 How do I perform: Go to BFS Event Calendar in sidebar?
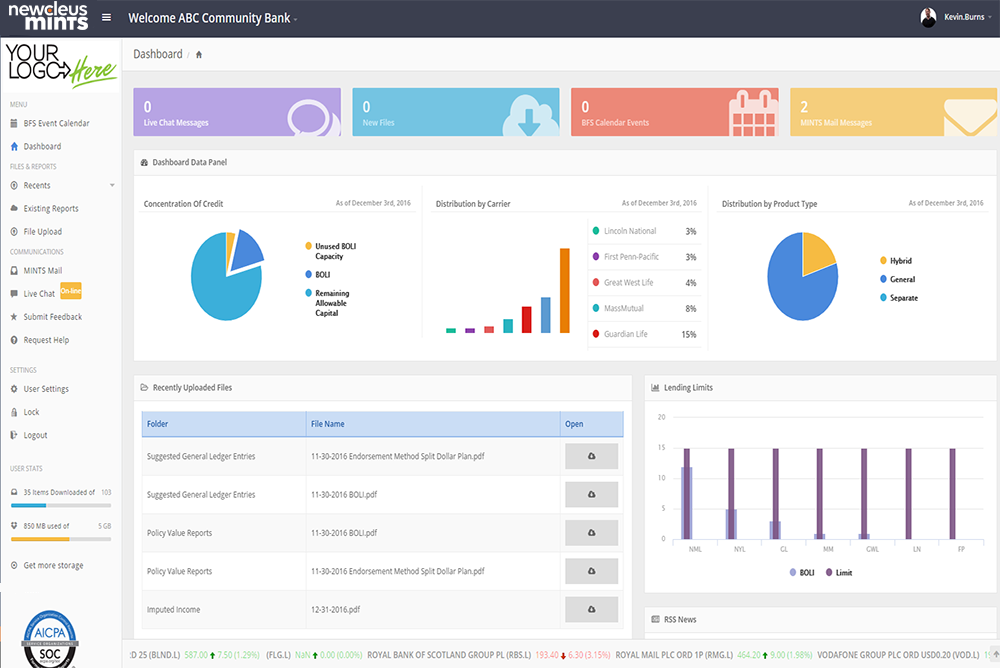56,123
